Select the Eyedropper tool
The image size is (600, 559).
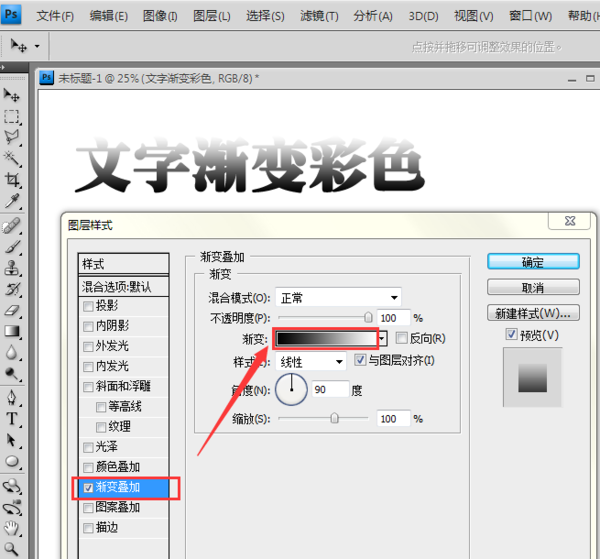click(11, 200)
